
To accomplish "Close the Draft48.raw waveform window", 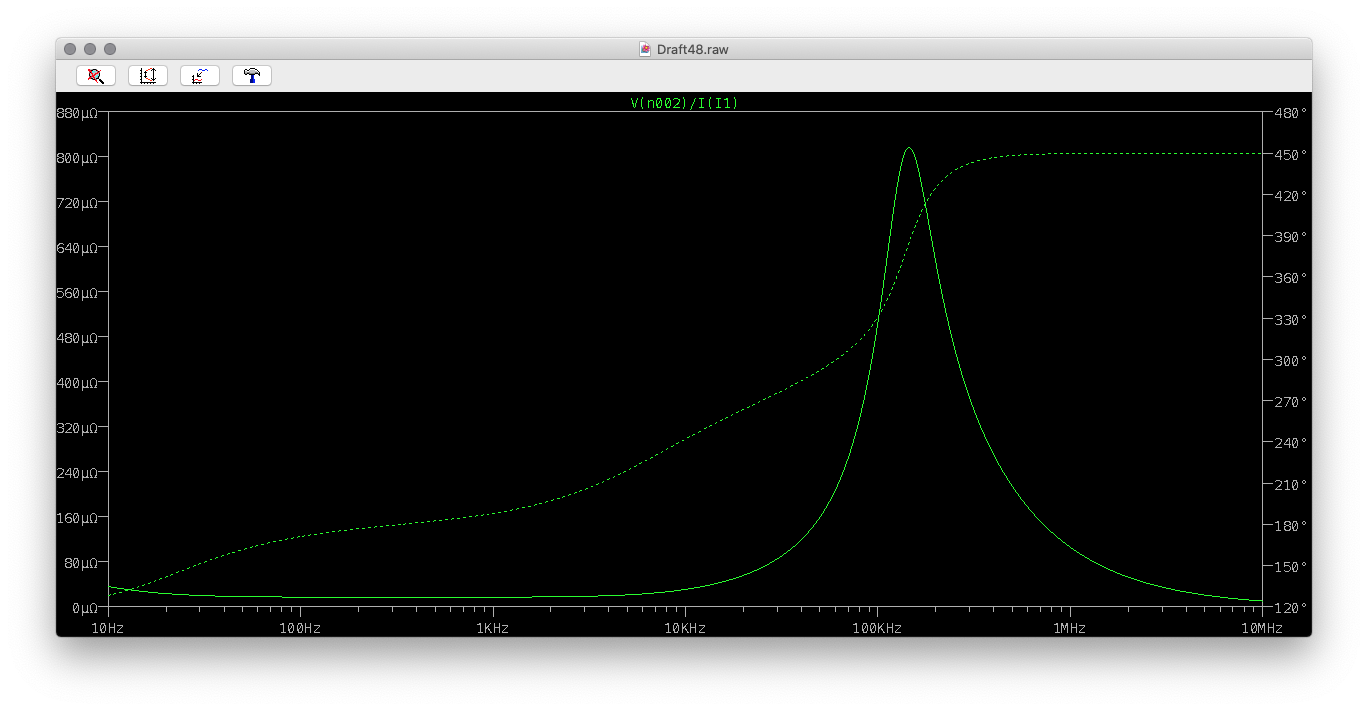I will [x=70, y=49].
